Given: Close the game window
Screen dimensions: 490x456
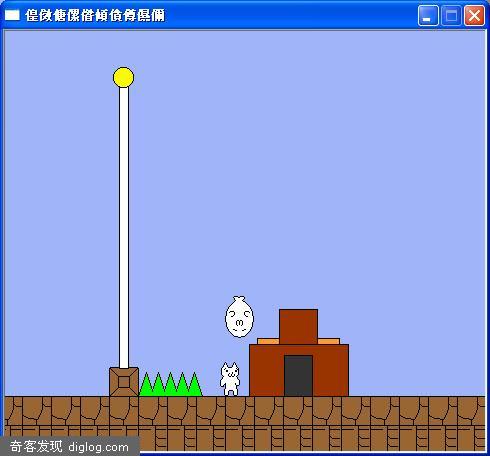Looking at the screenshot, I should pos(474,15).
